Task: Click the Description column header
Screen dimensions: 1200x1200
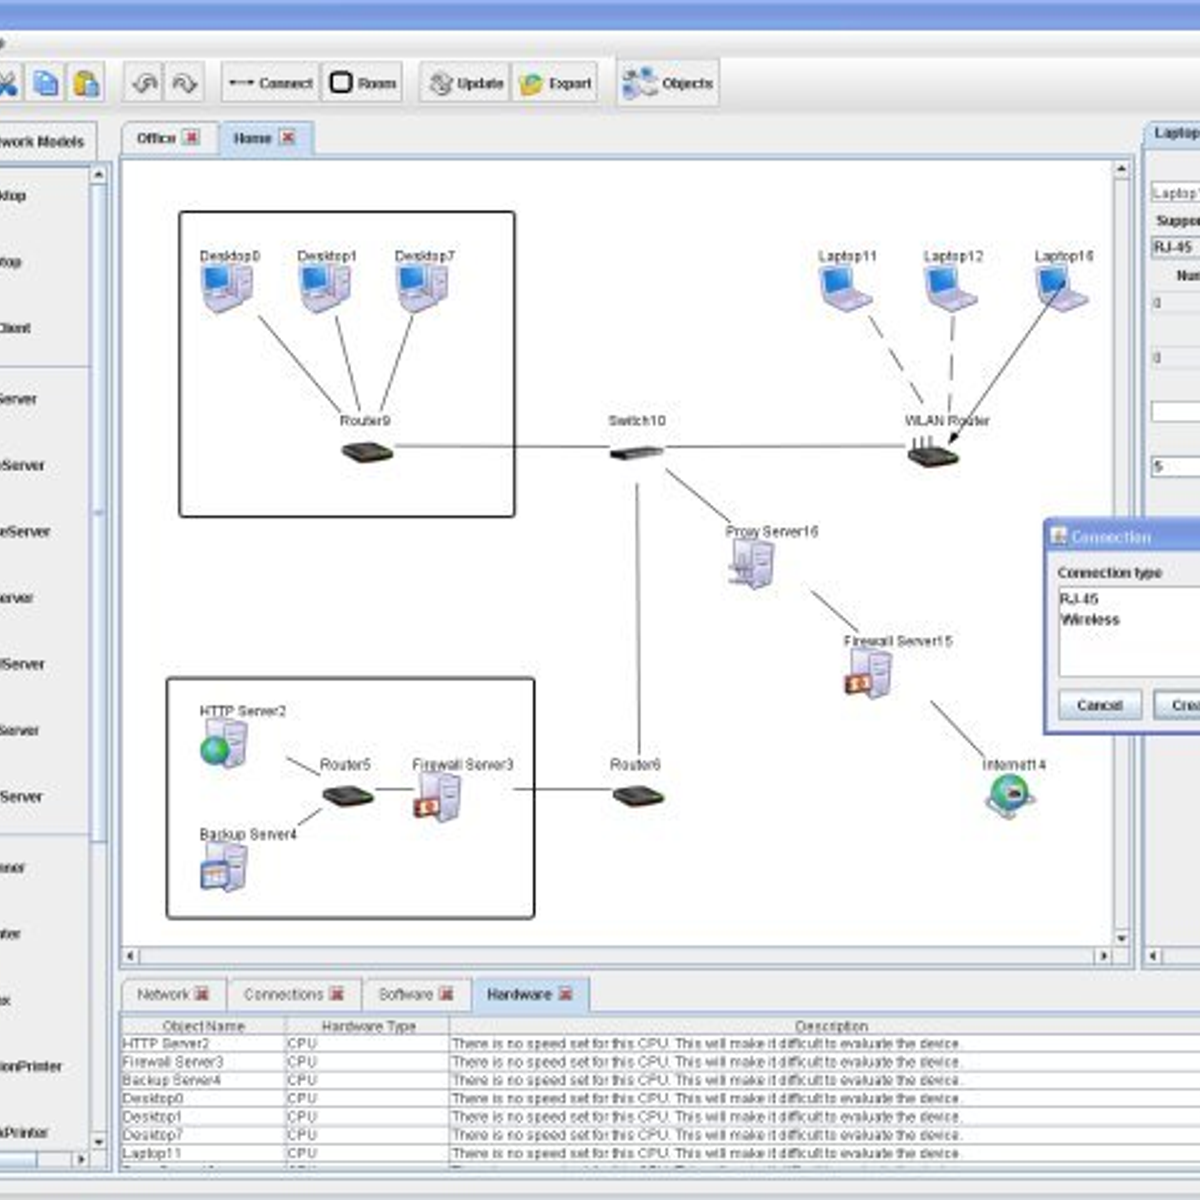Action: click(830, 1026)
